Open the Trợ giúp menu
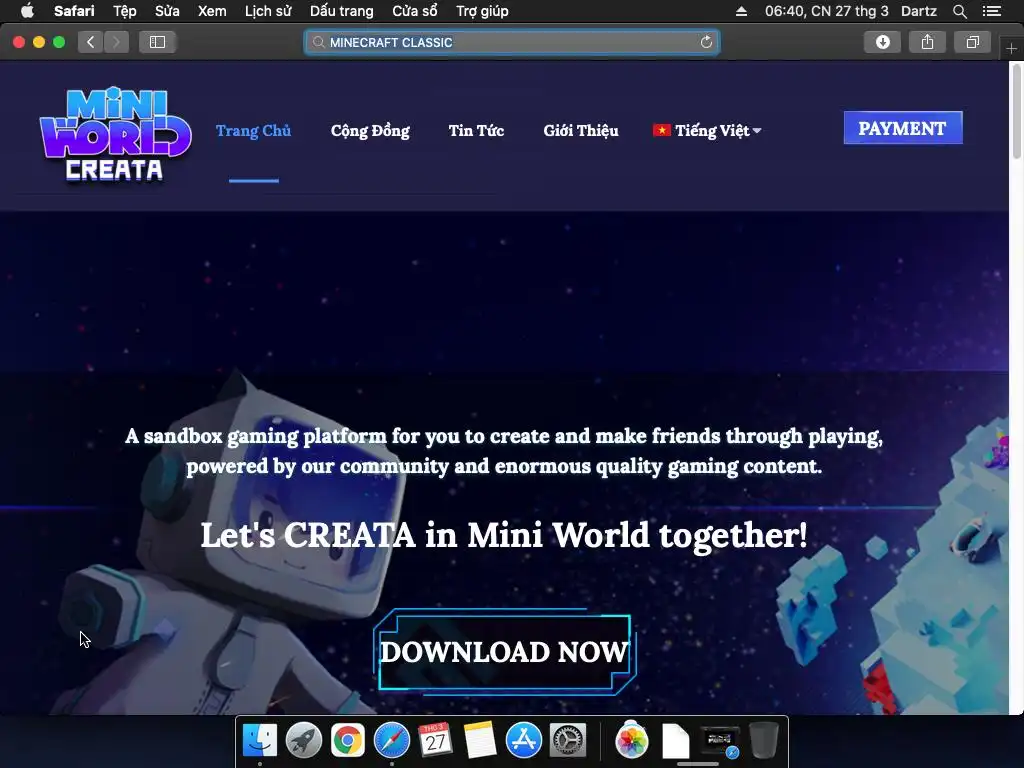 pyautogui.click(x=482, y=11)
